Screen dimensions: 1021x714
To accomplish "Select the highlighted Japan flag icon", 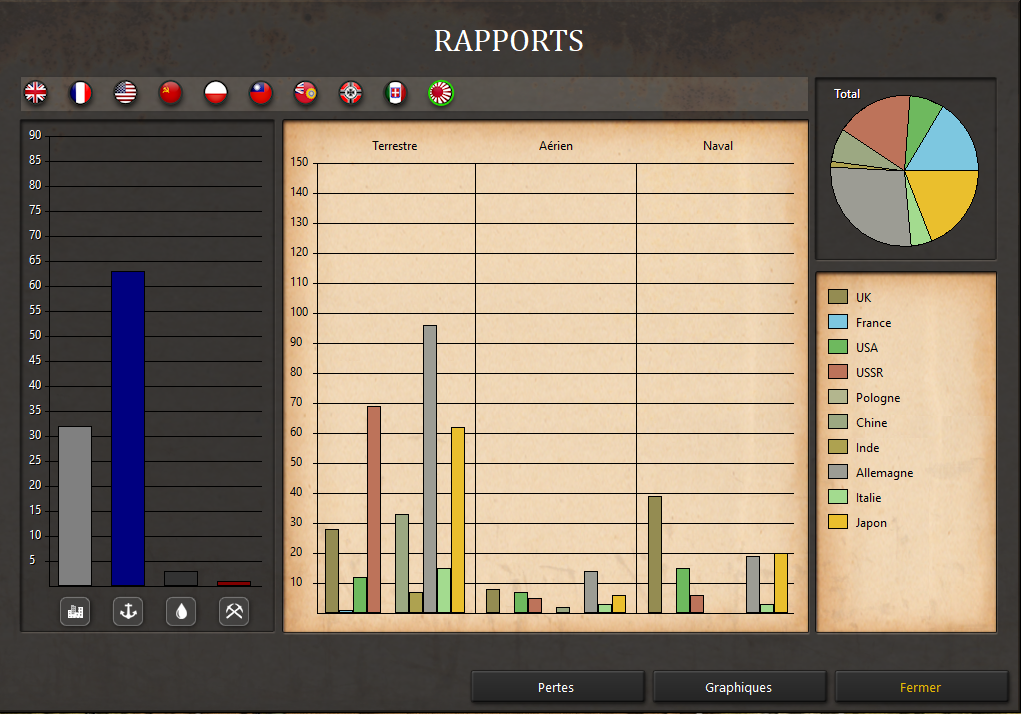I will coord(441,92).
